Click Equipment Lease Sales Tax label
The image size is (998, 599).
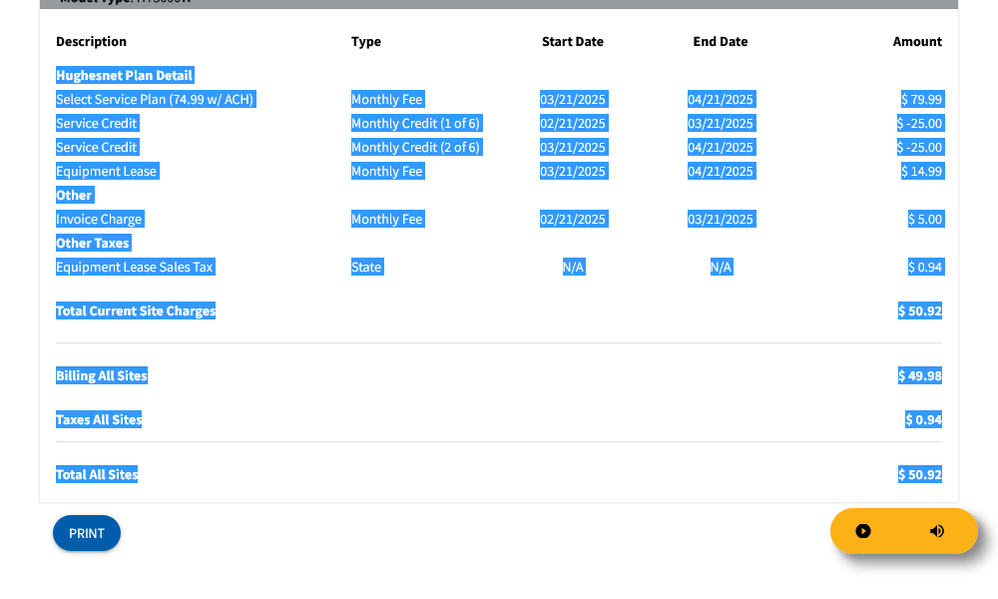coord(135,267)
